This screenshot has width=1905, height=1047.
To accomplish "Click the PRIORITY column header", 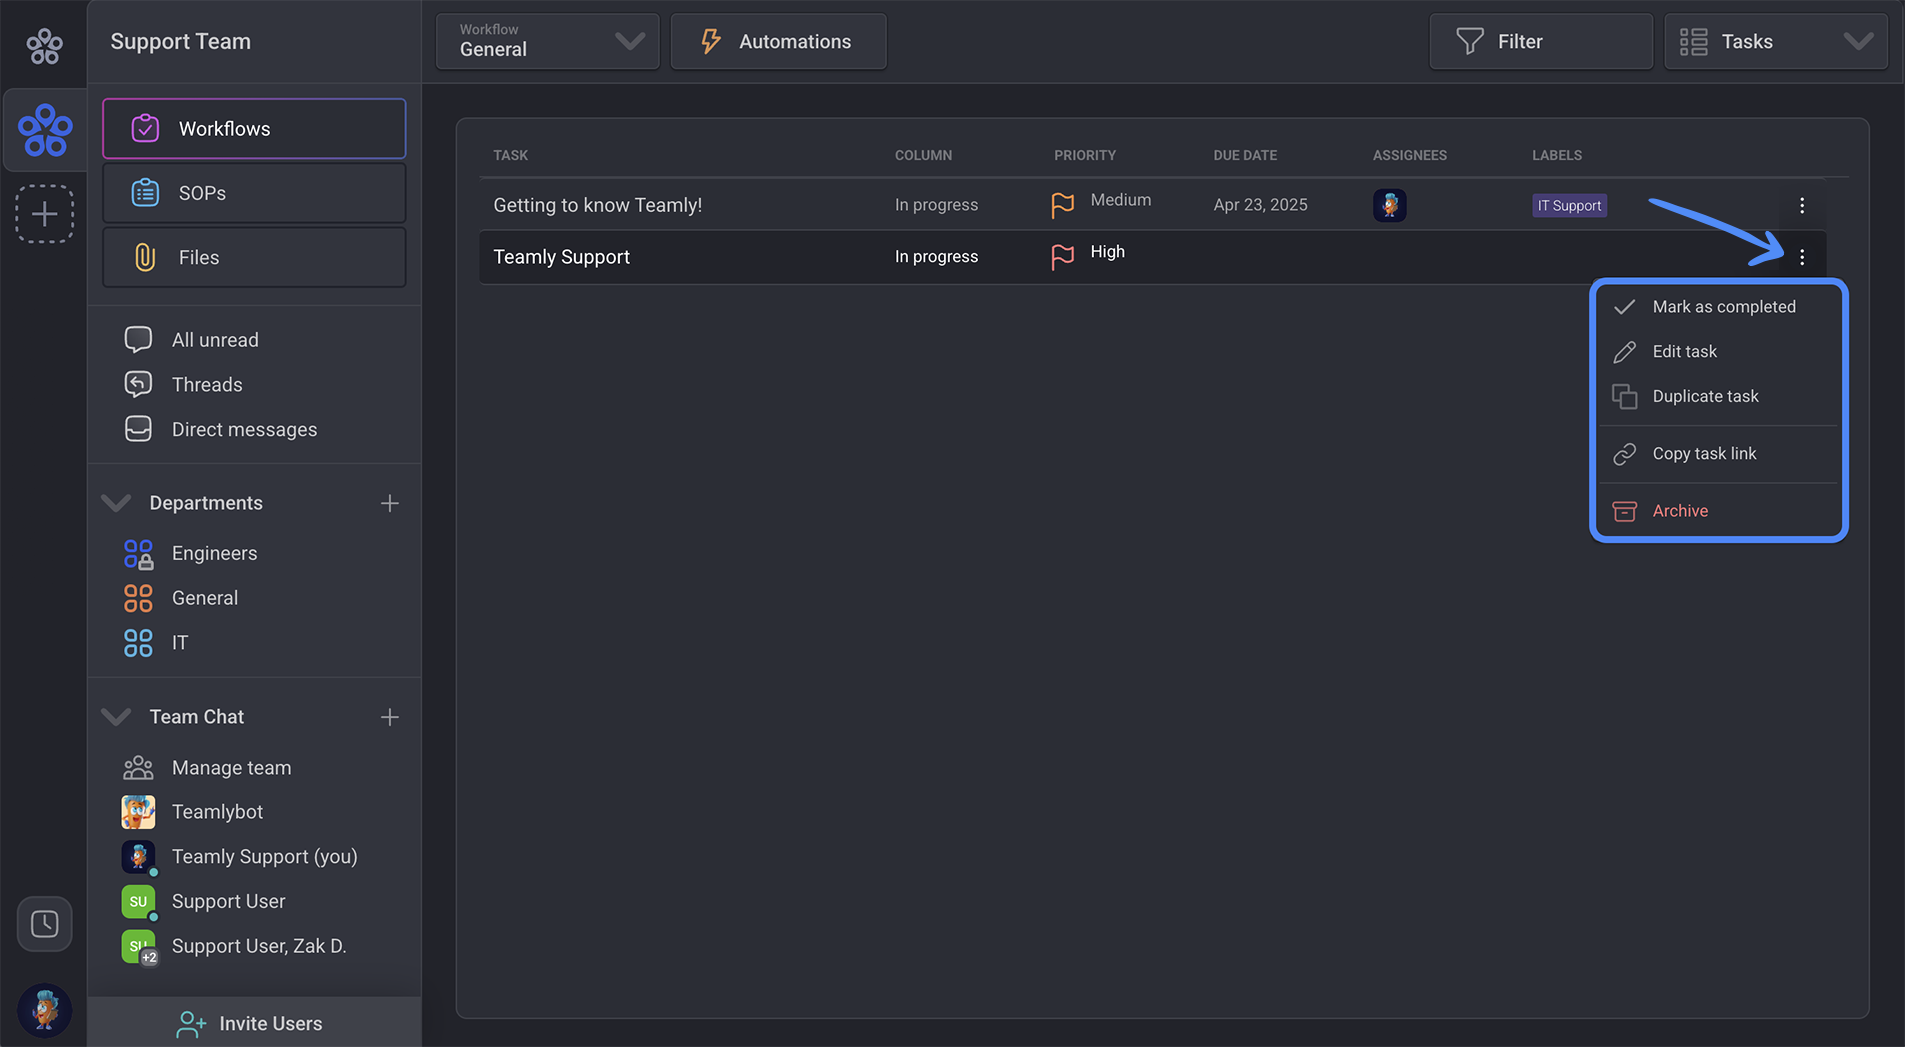I will click(x=1084, y=155).
